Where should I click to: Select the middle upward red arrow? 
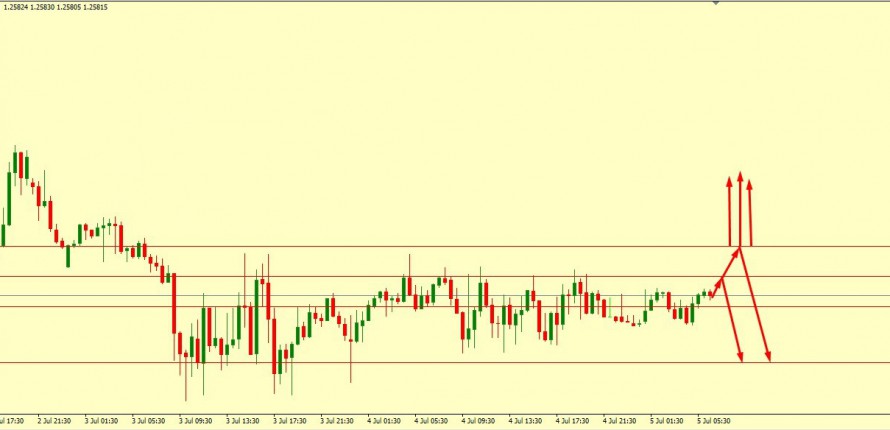pos(740,210)
